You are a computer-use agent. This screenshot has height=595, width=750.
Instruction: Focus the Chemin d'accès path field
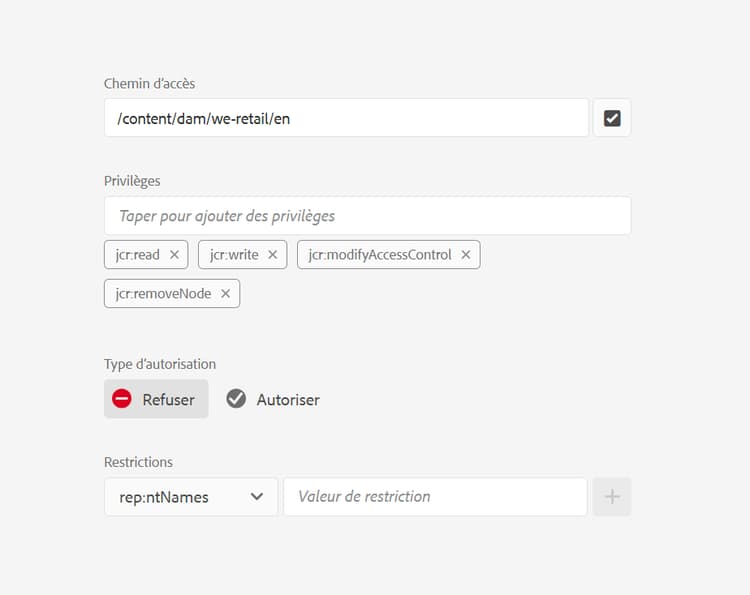(346, 118)
